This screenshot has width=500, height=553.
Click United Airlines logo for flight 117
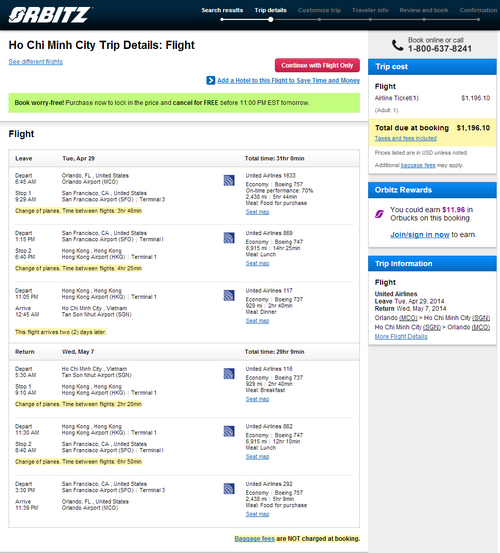pyautogui.click(x=229, y=295)
